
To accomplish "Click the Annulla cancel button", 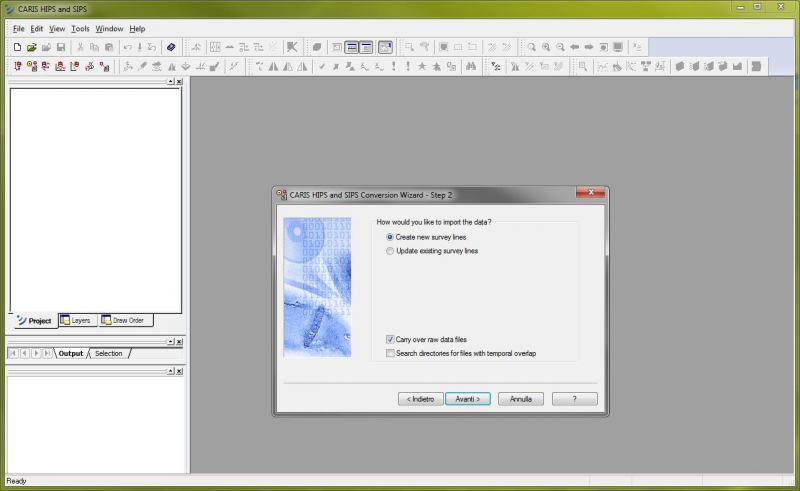I will 521,399.
